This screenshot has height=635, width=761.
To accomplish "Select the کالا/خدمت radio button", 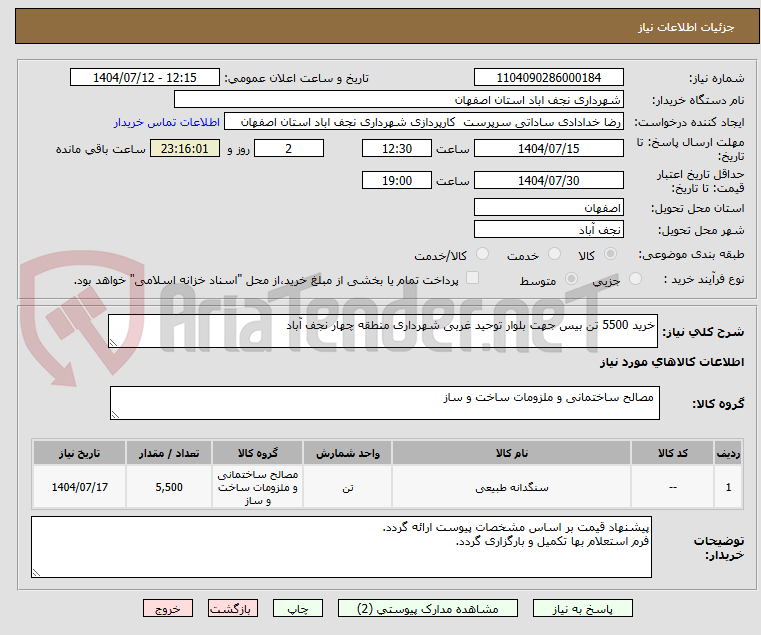I will pyautogui.click(x=482, y=254).
